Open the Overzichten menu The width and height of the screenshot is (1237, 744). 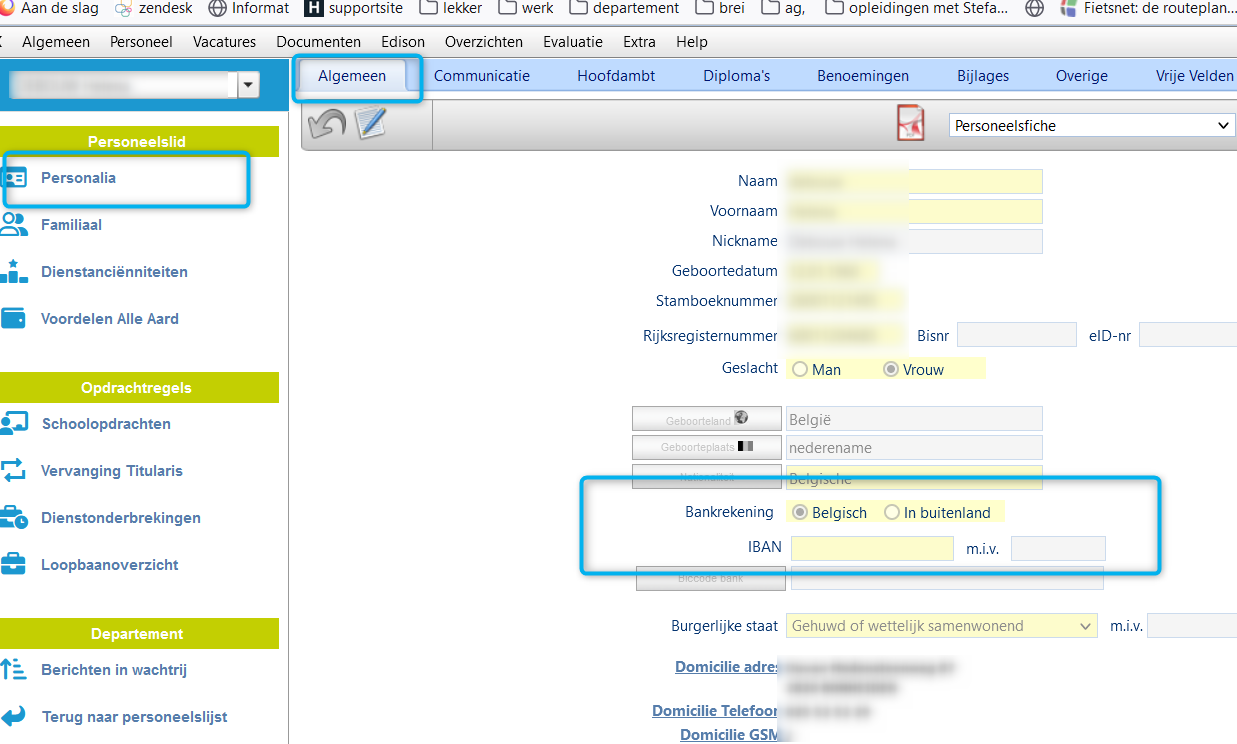[484, 42]
